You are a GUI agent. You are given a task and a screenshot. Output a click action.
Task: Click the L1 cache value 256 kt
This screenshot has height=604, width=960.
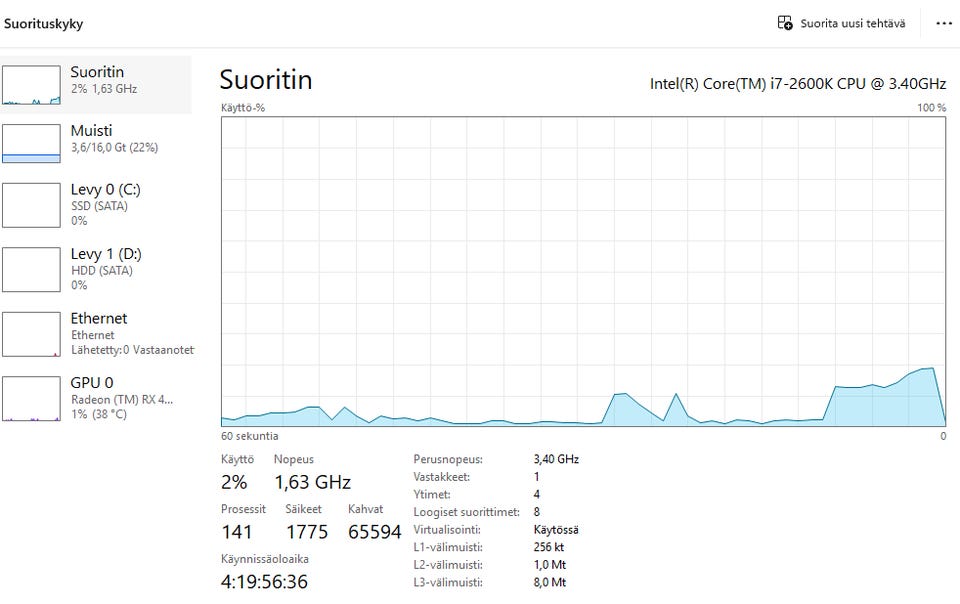(x=549, y=547)
